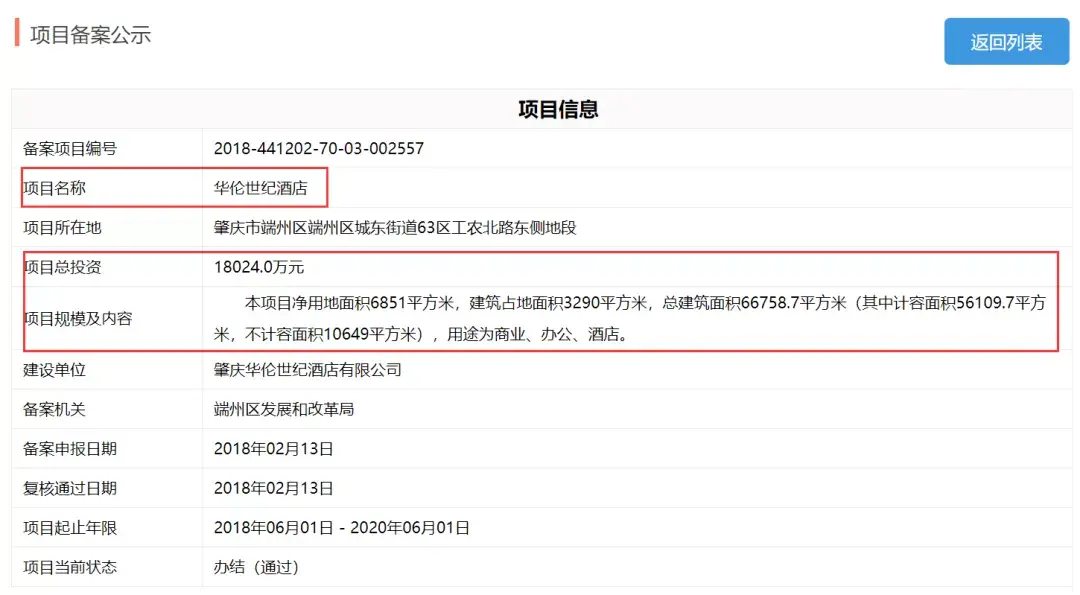Click the 项目规模及内容 row label
The width and height of the screenshot is (1080, 595).
(x=78, y=319)
